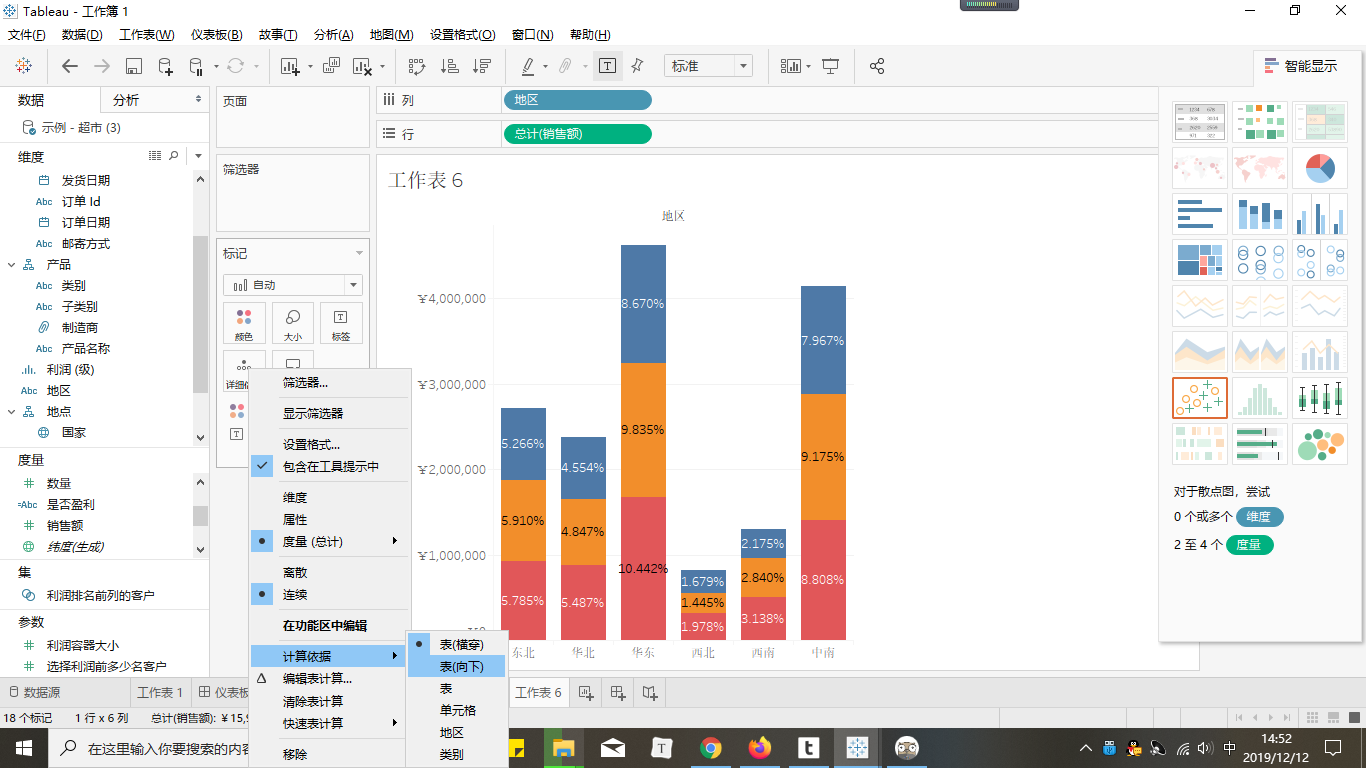Select horizontal bar chart in Show Me
The image size is (1366, 768).
coord(1200,214)
